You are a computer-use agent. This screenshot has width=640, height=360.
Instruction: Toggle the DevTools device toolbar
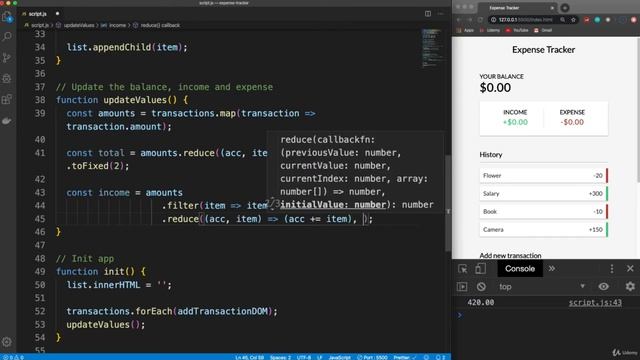tap(480, 269)
